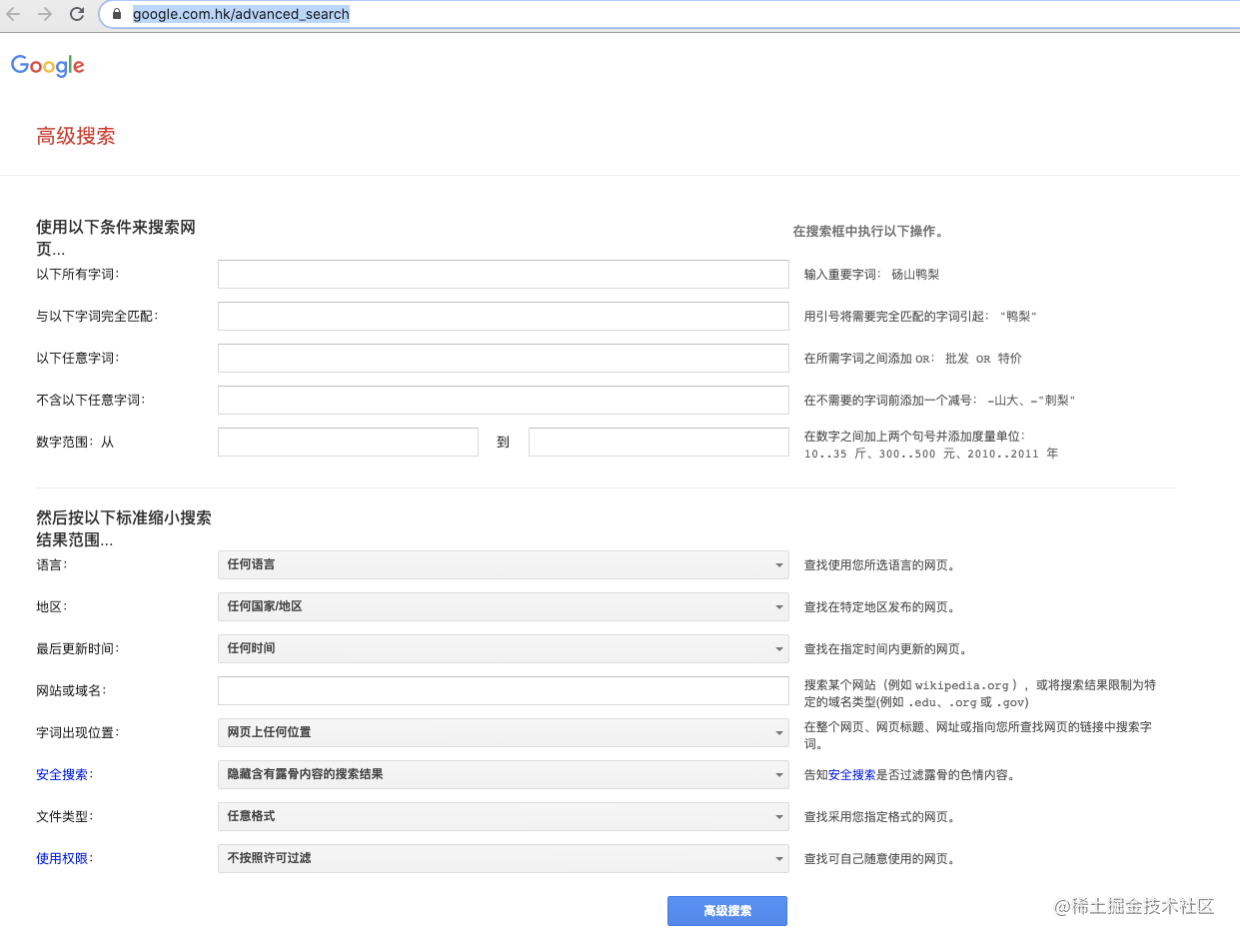The height and width of the screenshot is (942, 1240).
Task: Click the lock icon in address bar
Action: pyautogui.click(x=117, y=15)
